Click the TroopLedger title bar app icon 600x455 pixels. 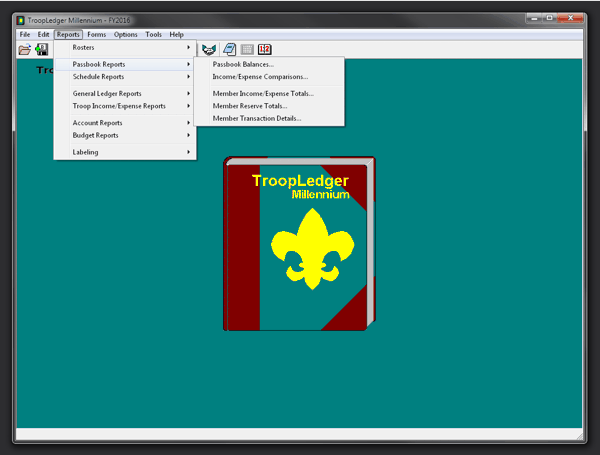[21, 20]
